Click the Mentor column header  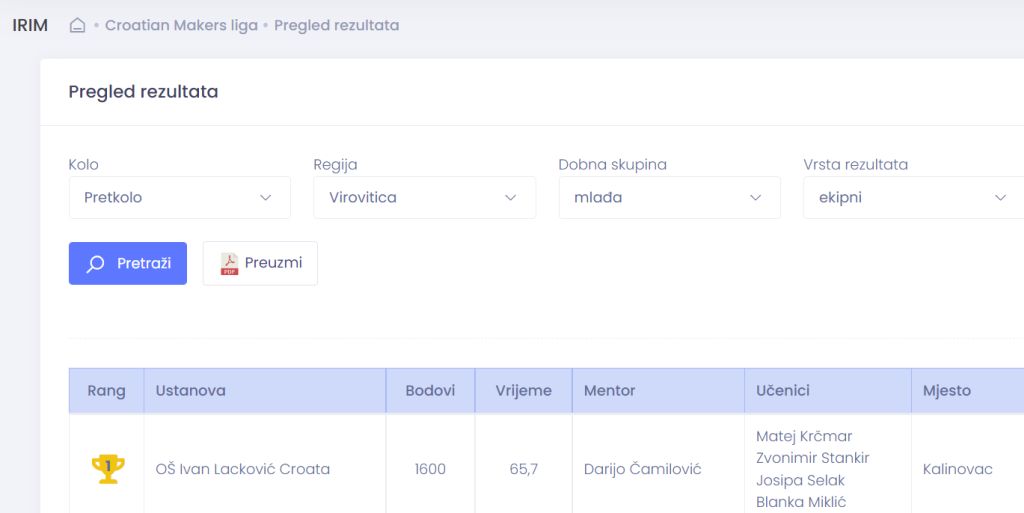click(658, 391)
